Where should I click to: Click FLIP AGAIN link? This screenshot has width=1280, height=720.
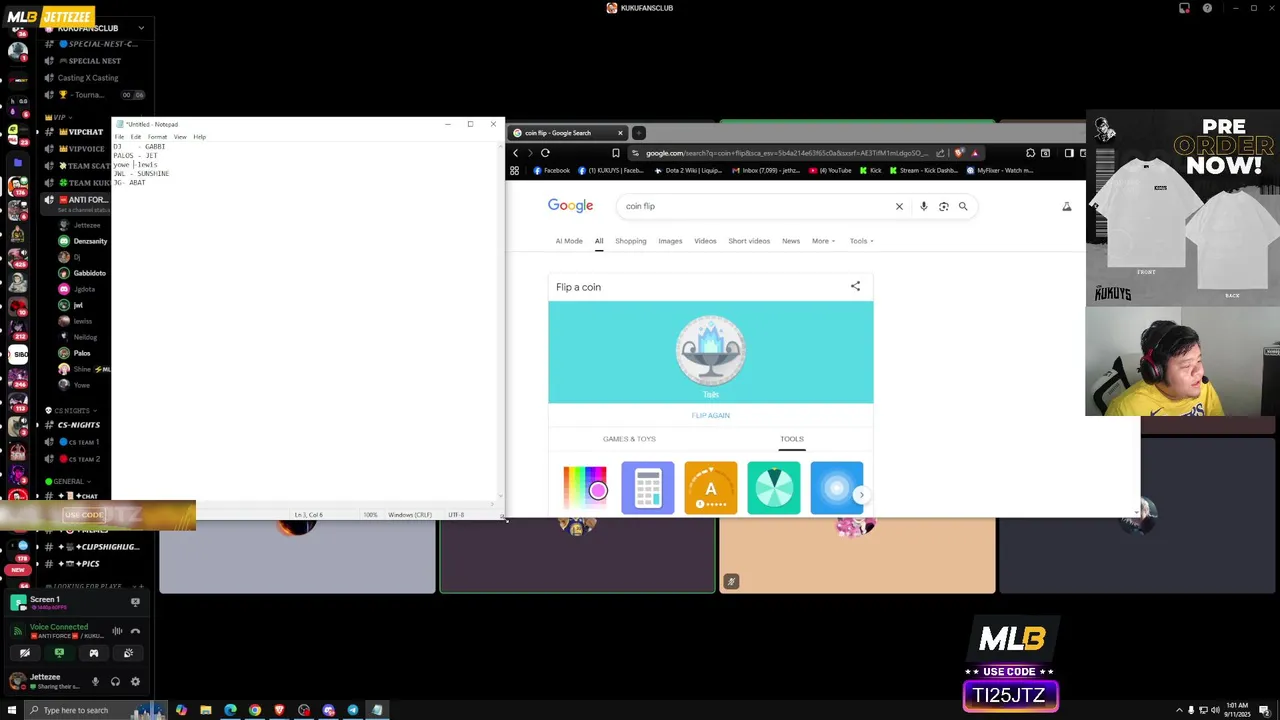tap(711, 415)
